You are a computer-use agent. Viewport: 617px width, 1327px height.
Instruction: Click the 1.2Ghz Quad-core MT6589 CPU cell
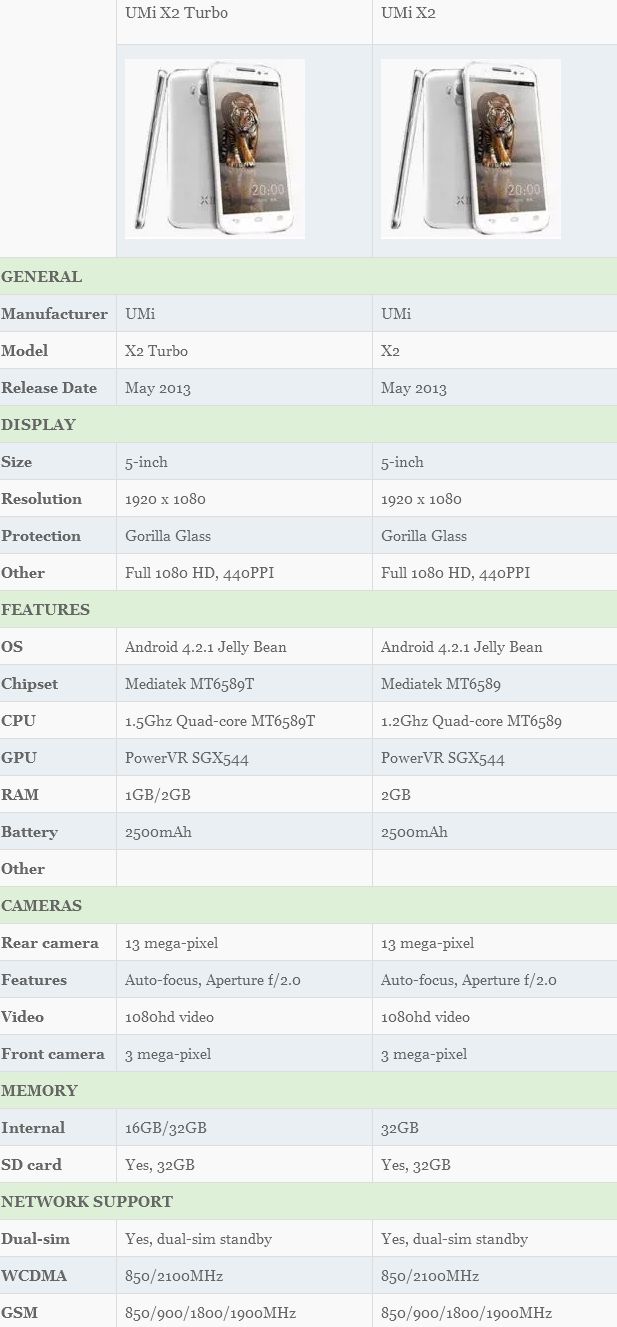click(471, 722)
